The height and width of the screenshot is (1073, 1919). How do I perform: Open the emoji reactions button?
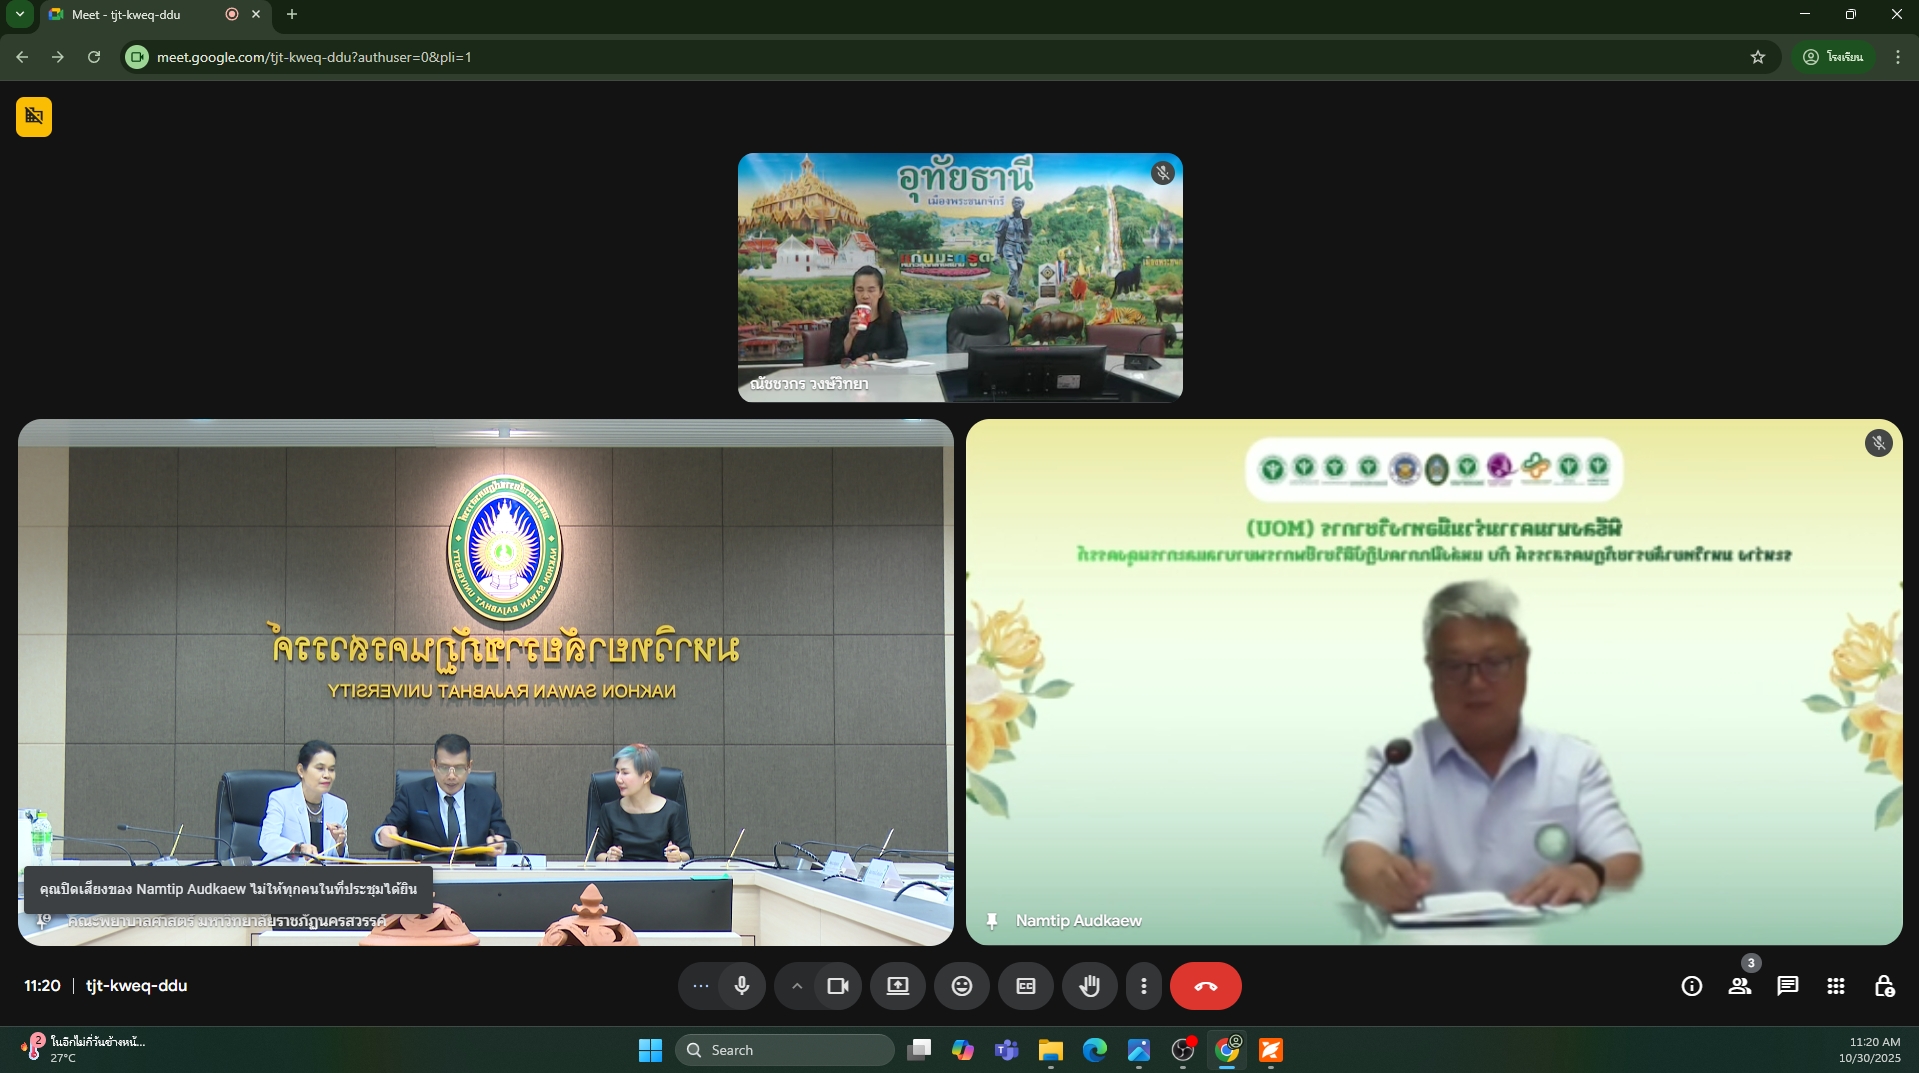pos(962,986)
